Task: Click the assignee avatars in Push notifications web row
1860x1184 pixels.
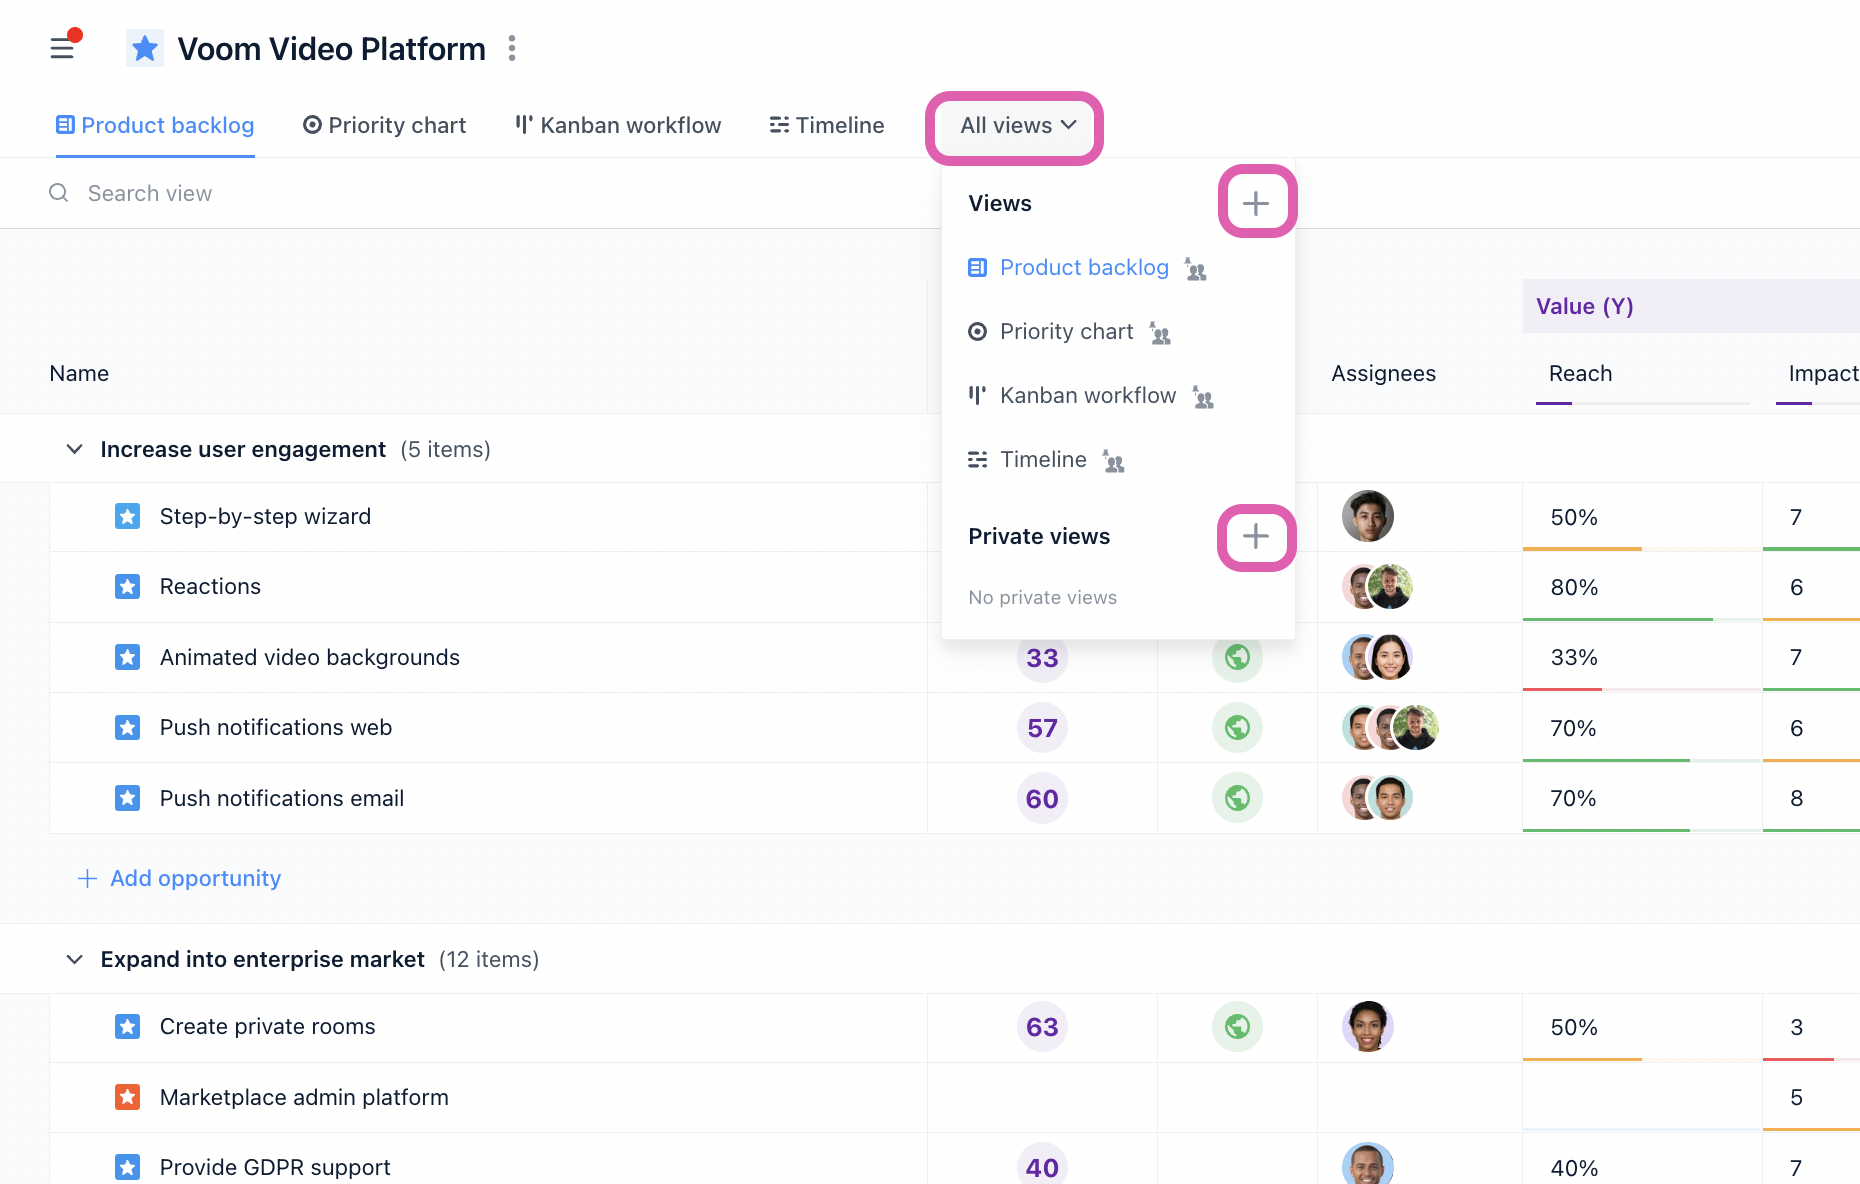Action: (1390, 727)
